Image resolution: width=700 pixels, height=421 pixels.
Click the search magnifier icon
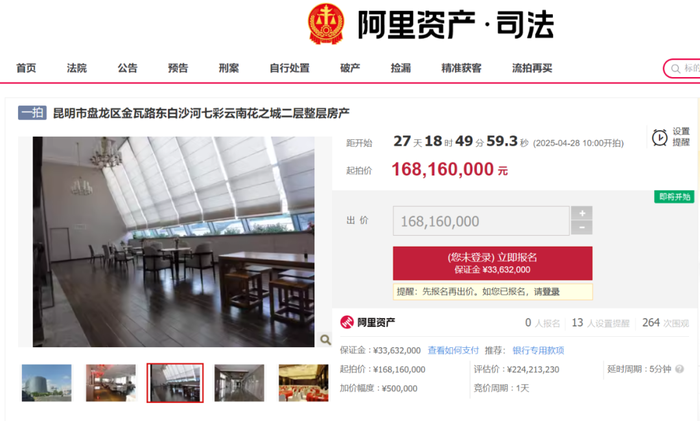click(675, 69)
